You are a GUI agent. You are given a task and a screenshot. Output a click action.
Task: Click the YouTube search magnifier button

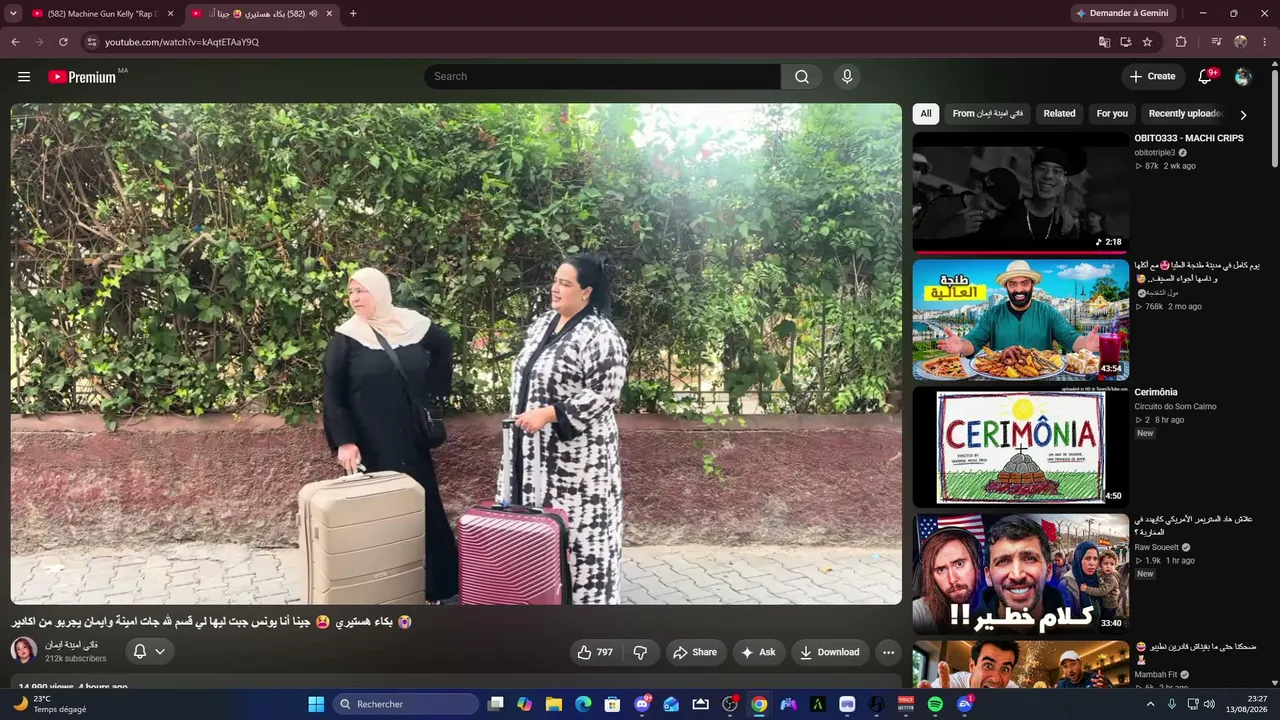(802, 77)
